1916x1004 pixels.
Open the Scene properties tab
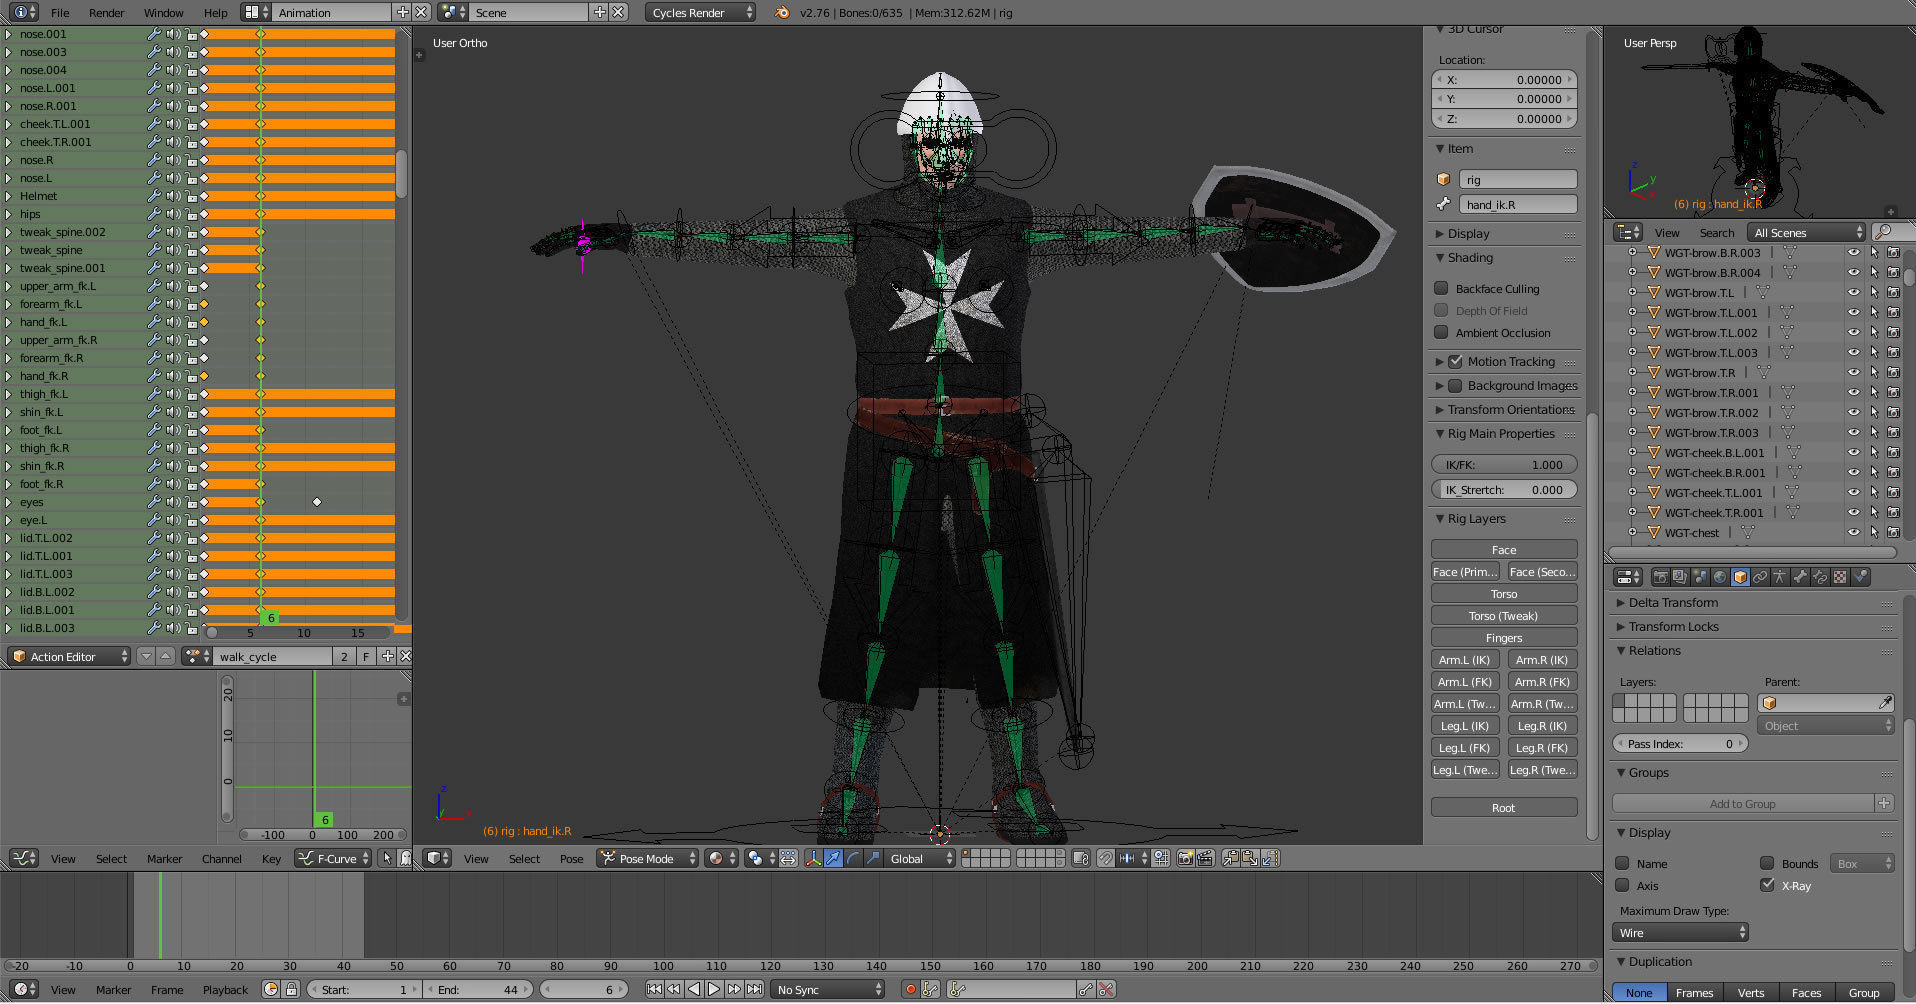1700,577
